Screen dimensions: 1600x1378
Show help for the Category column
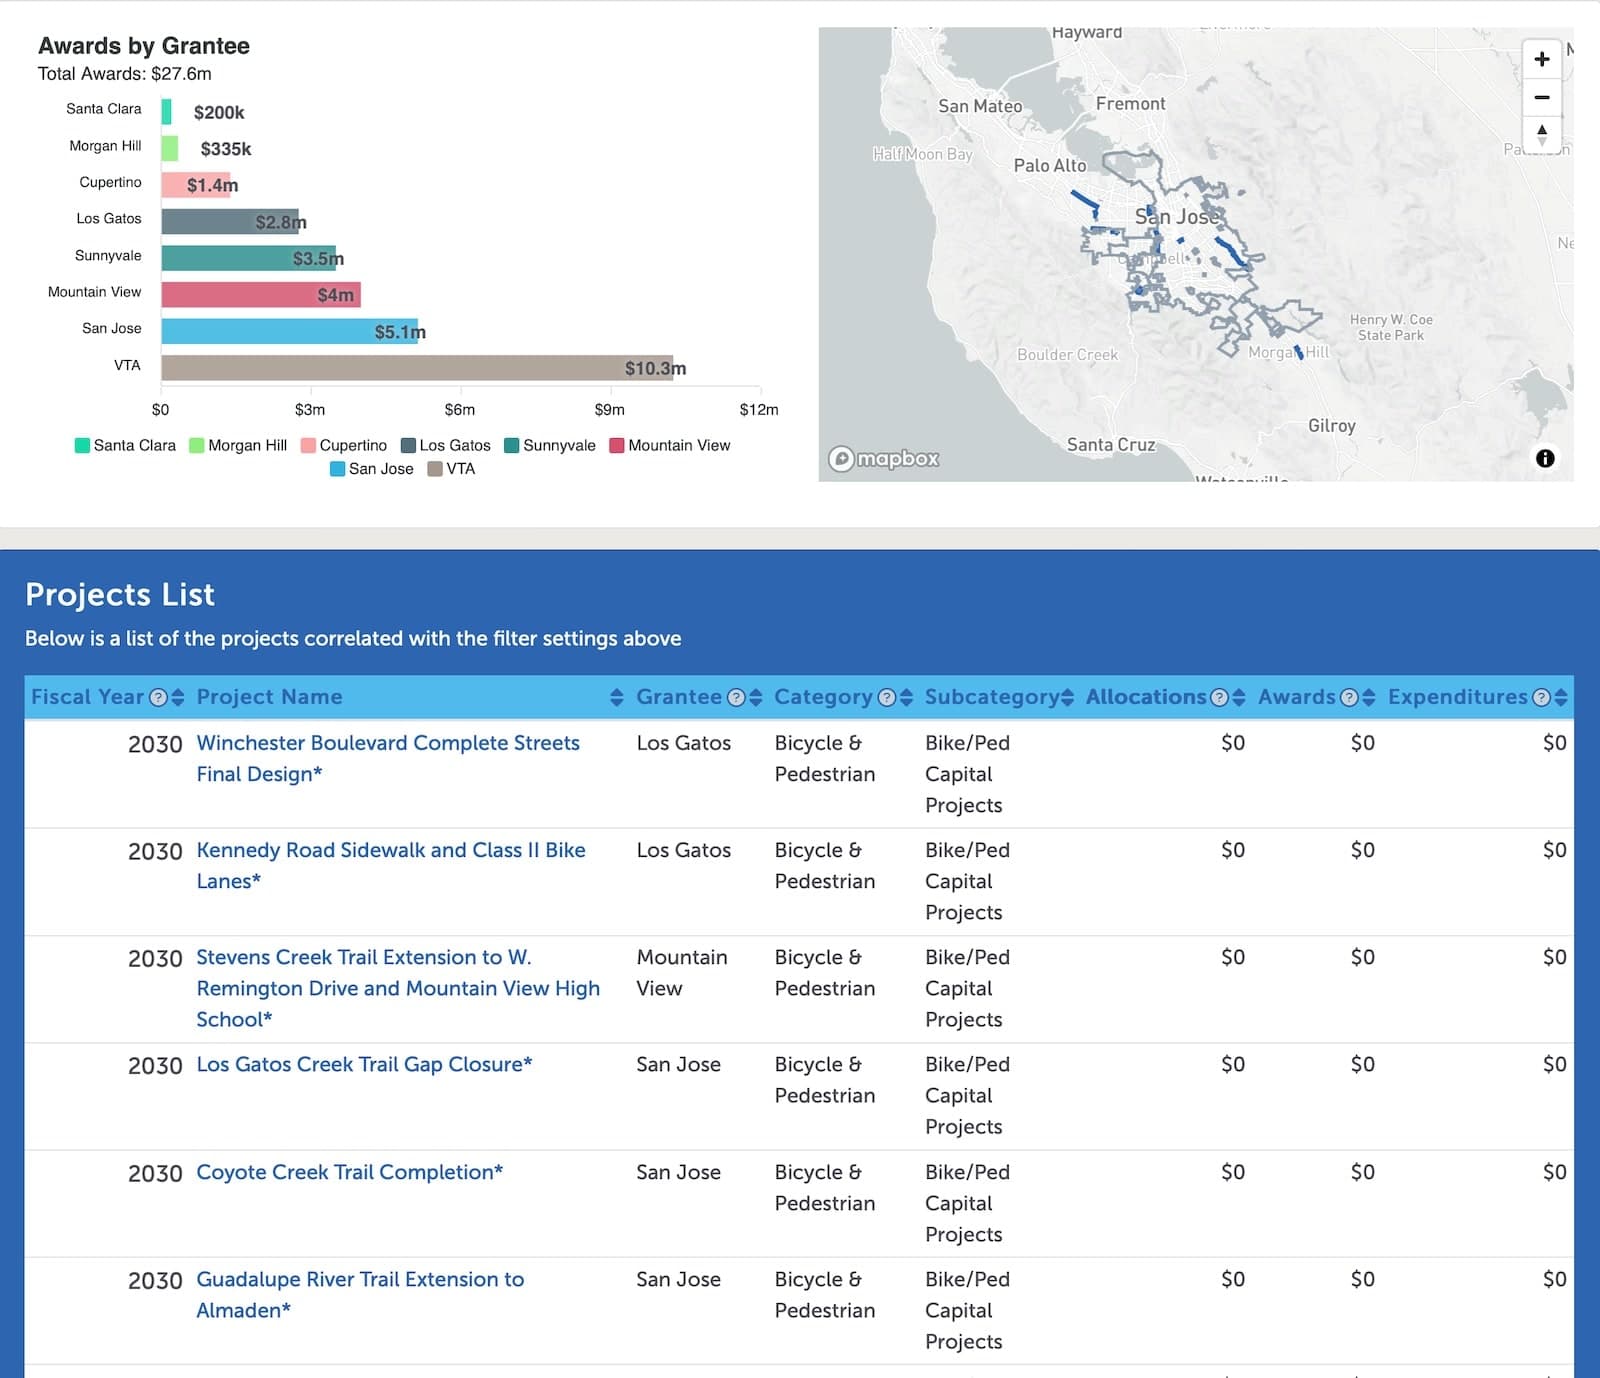point(886,697)
